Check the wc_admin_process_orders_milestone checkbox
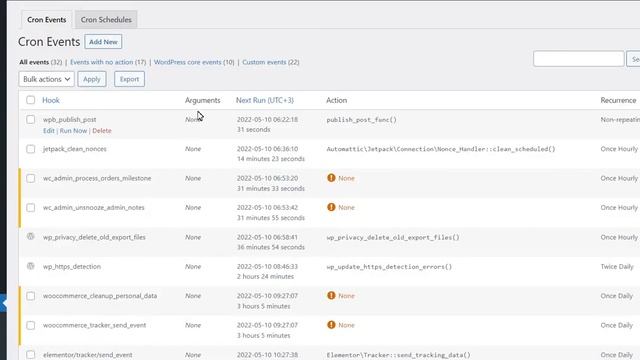The image size is (640, 360). [31, 178]
